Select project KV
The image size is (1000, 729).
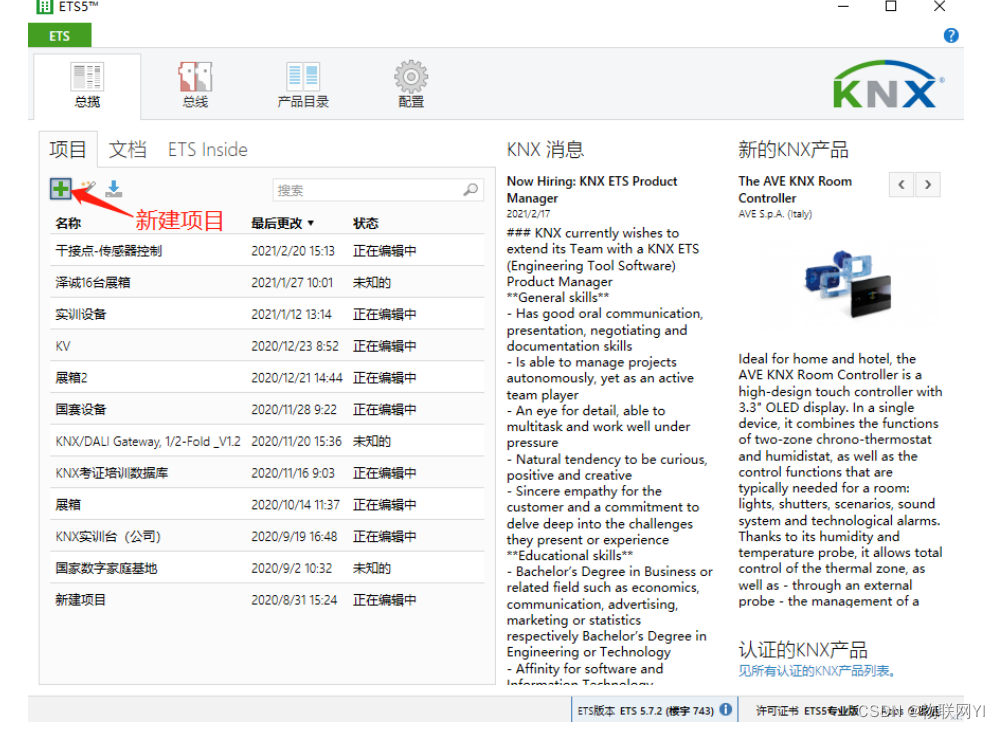coord(267,346)
